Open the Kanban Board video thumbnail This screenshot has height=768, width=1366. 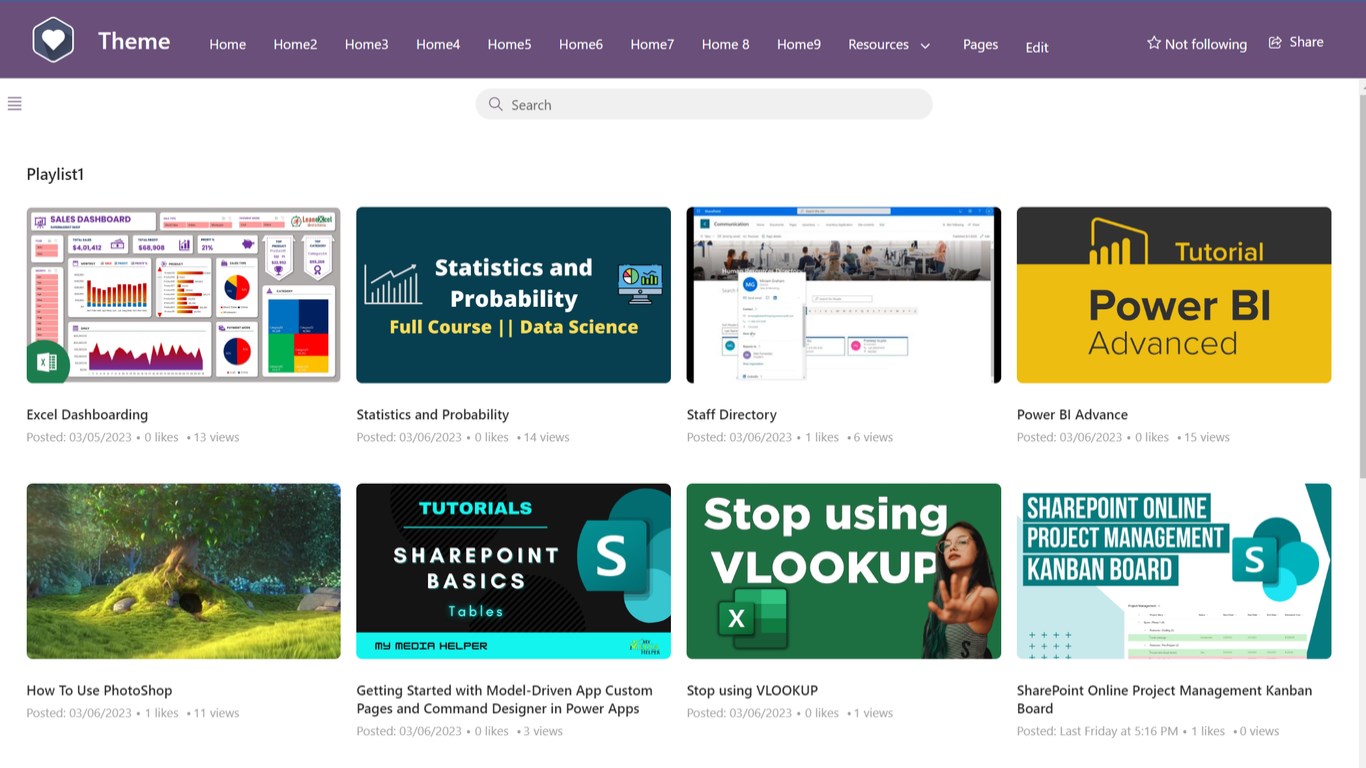1174,571
